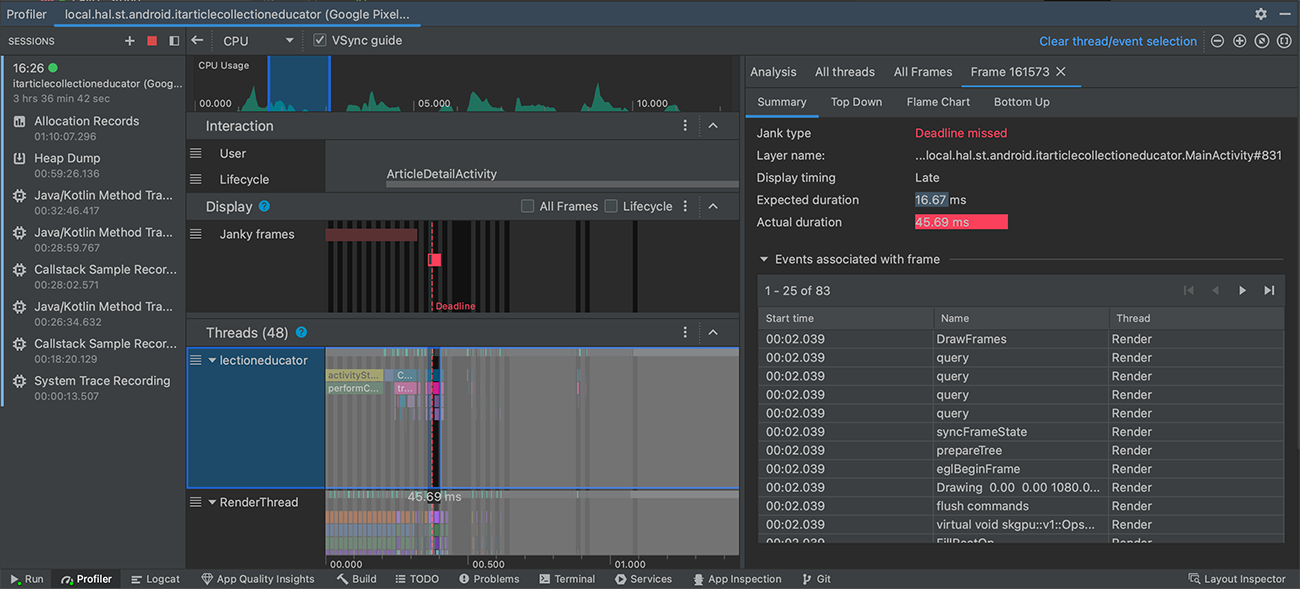
Task: Zoom to selection with brackets icon
Action: [x=1285, y=41]
